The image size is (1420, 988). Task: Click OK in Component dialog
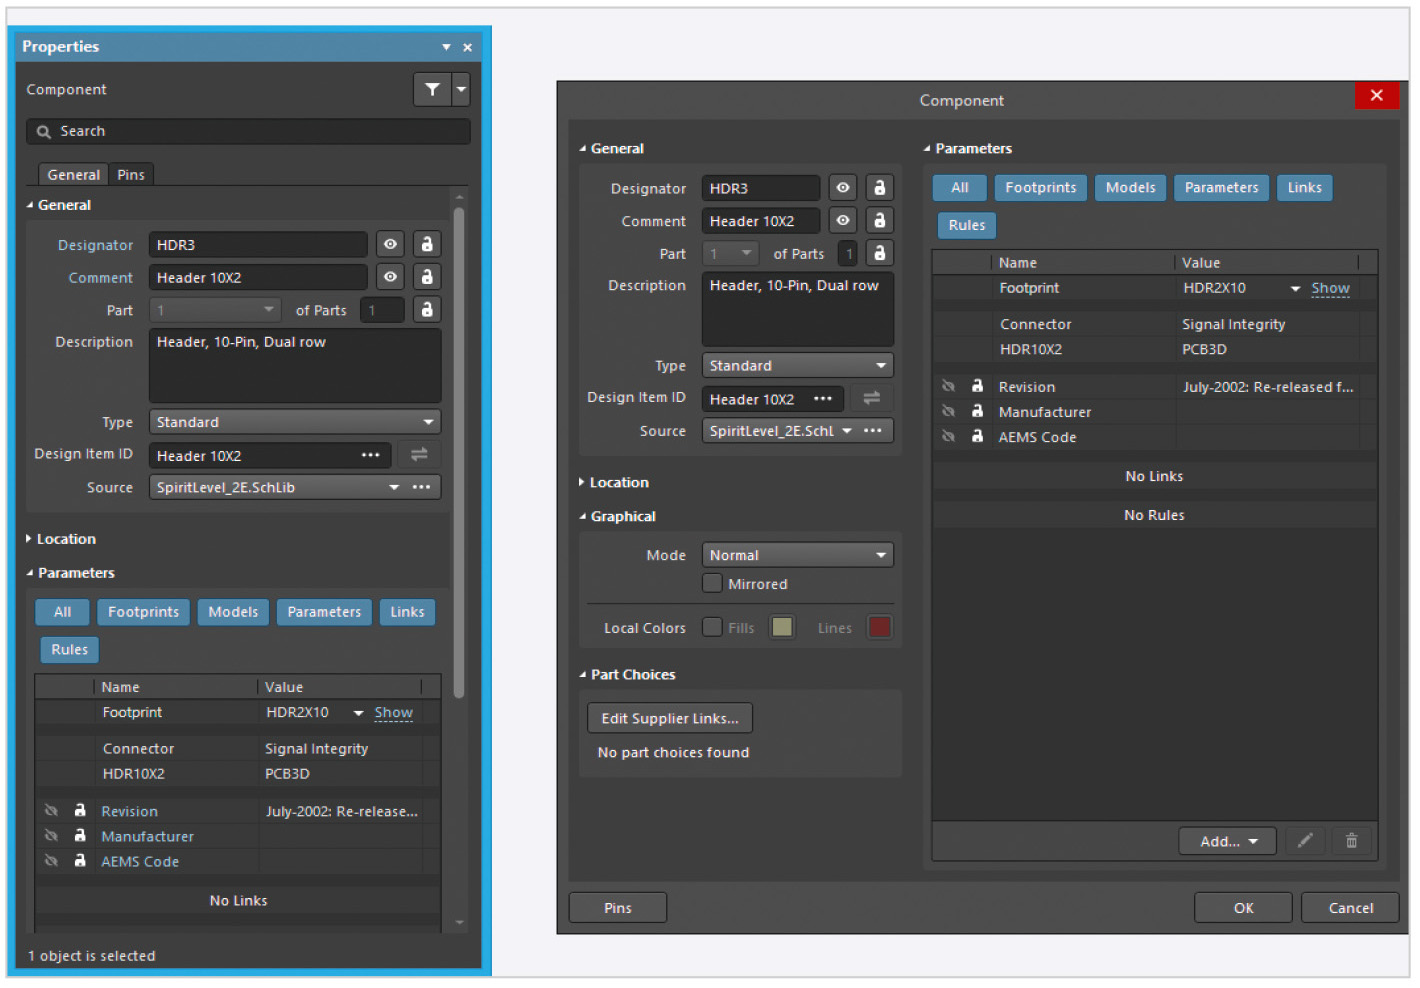[1243, 908]
